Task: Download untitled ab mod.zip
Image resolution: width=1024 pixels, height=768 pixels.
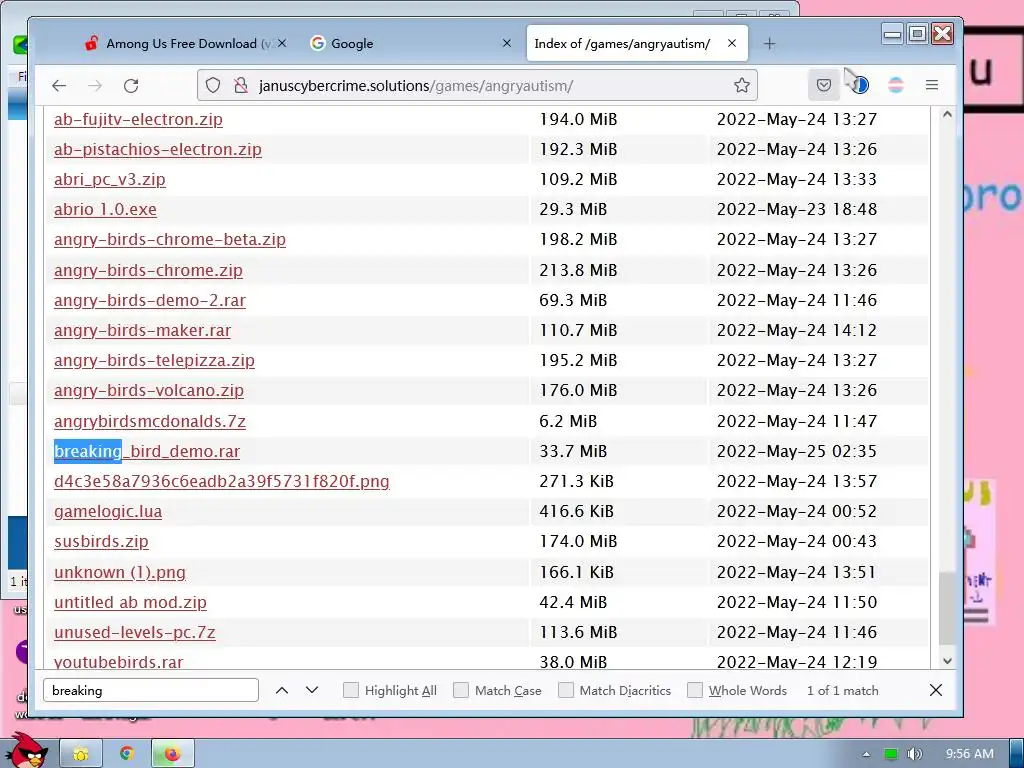Action: (130, 602)
